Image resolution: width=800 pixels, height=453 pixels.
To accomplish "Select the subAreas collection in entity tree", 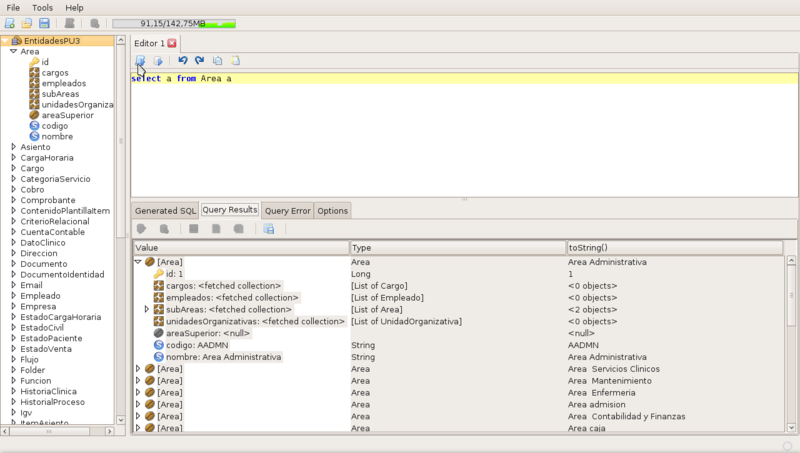I will coord(60,94).
